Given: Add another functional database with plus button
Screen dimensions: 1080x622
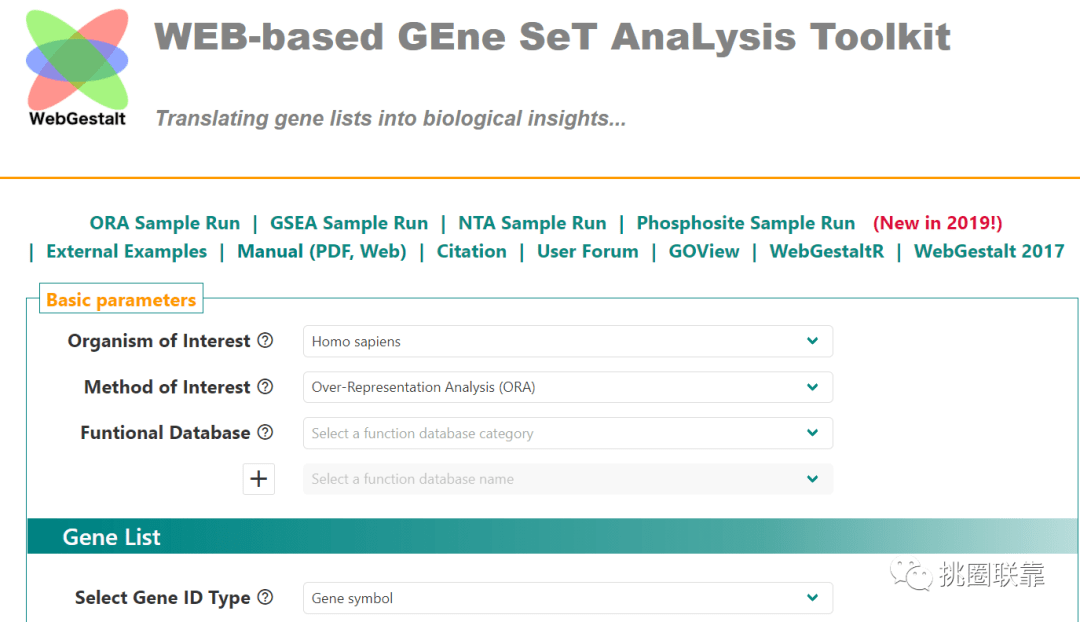Looking at the screenshot, I should pos(258,479).
